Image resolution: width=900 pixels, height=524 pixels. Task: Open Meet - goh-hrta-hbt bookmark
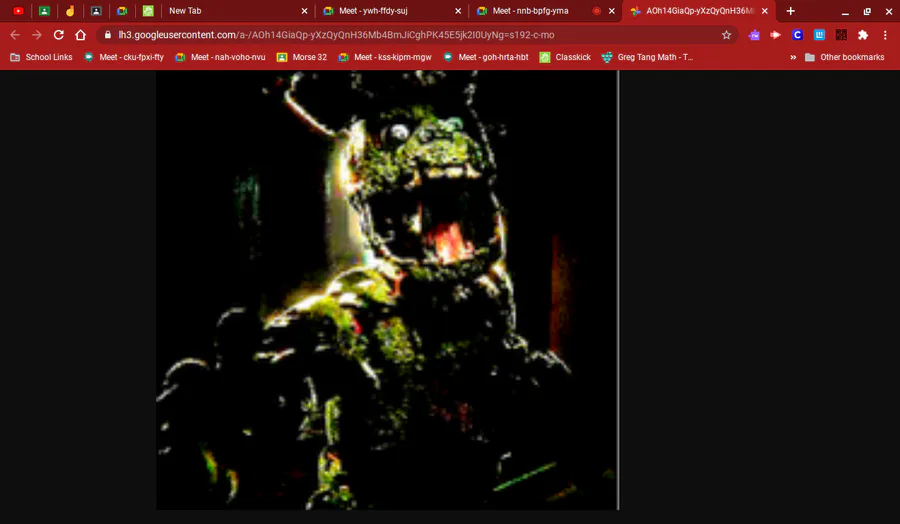pyautogui.click(x=486, y=57)
